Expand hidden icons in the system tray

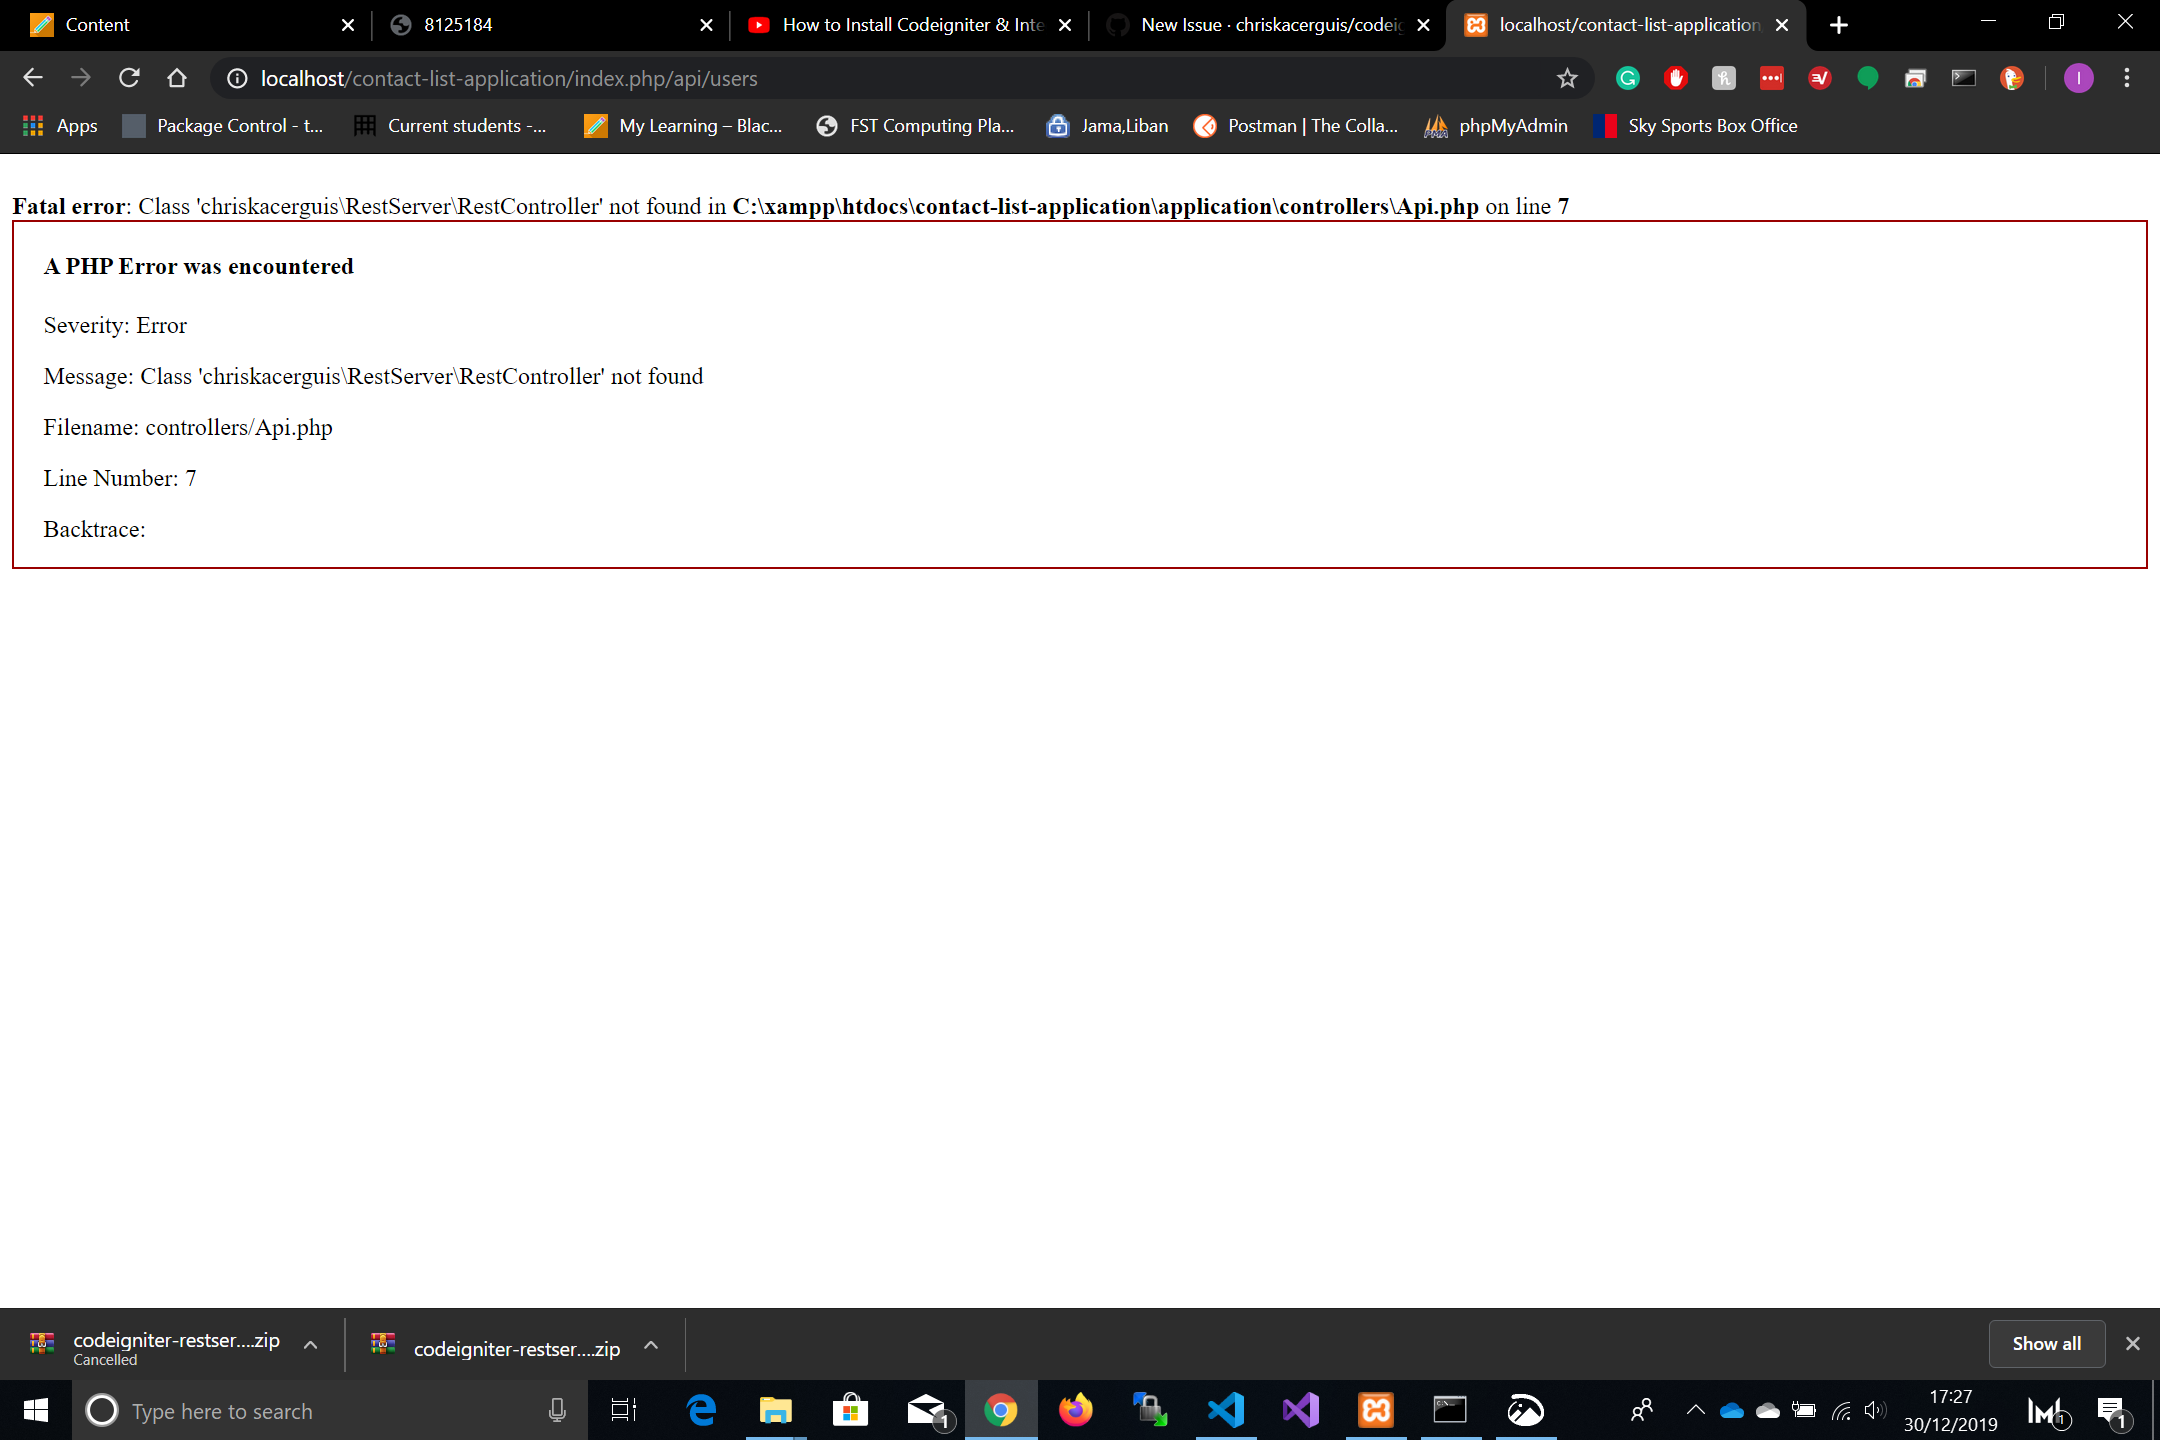pos(1696,1410)
